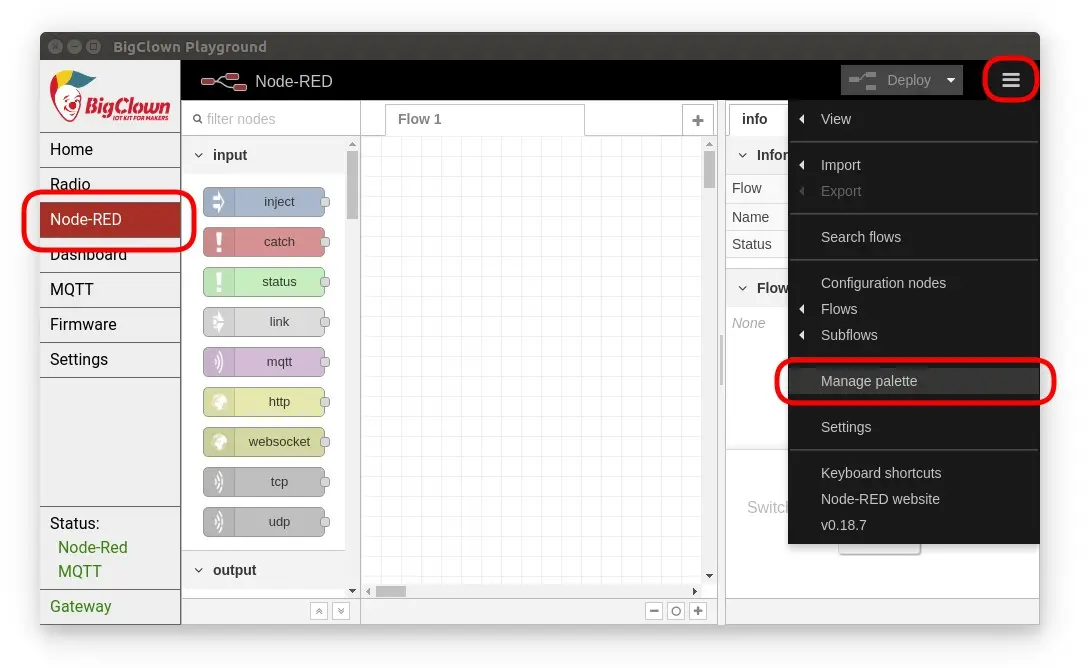Click palette scrollbar down arrow
Image resolution: width=1088 pixels, height=668 pixels.
point(352,591)
